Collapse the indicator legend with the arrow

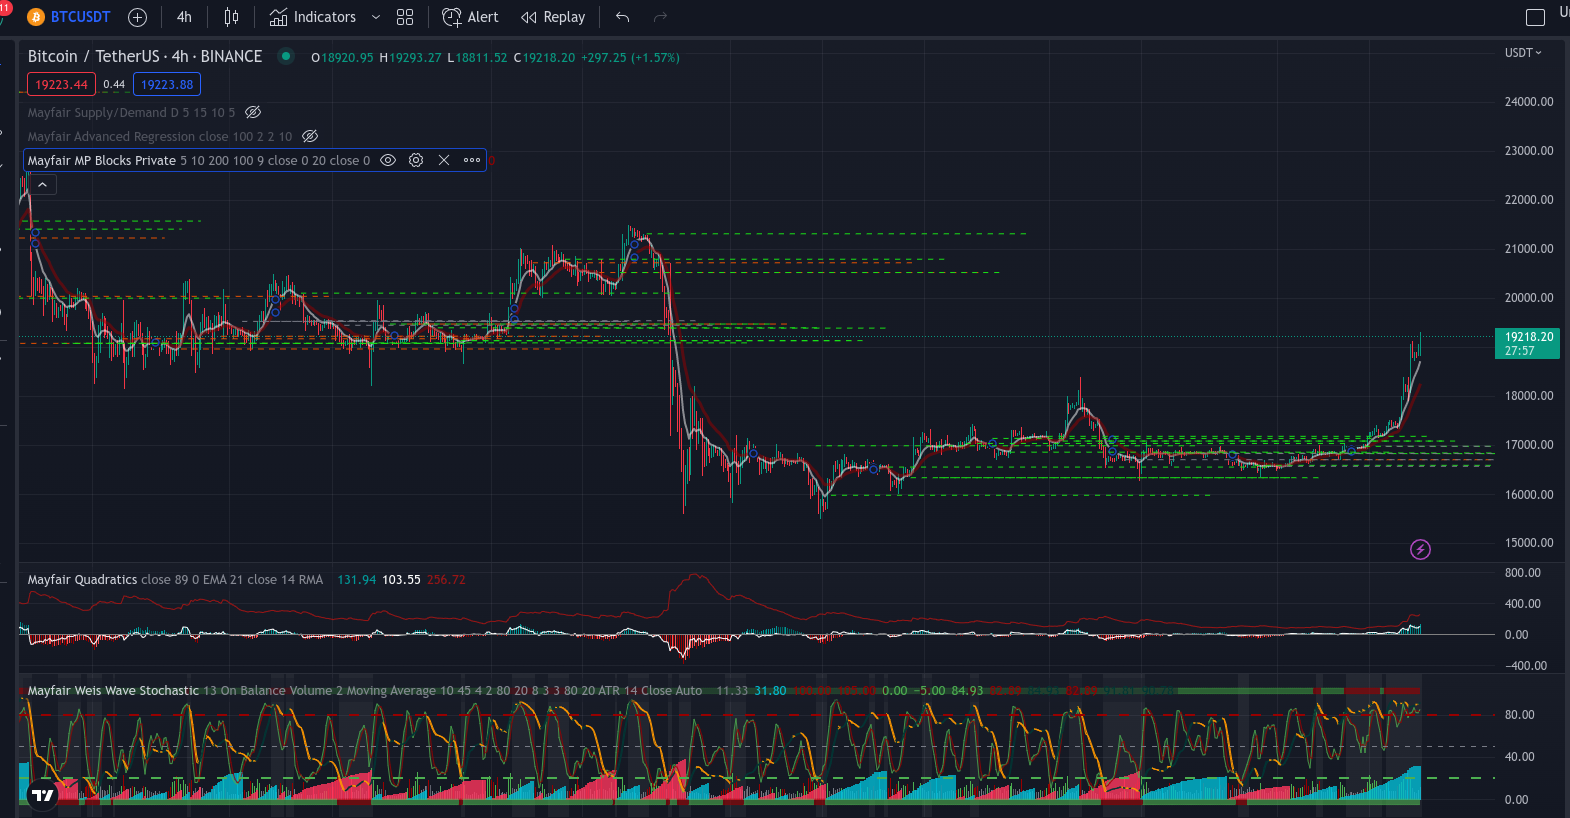tap(42, 185)
